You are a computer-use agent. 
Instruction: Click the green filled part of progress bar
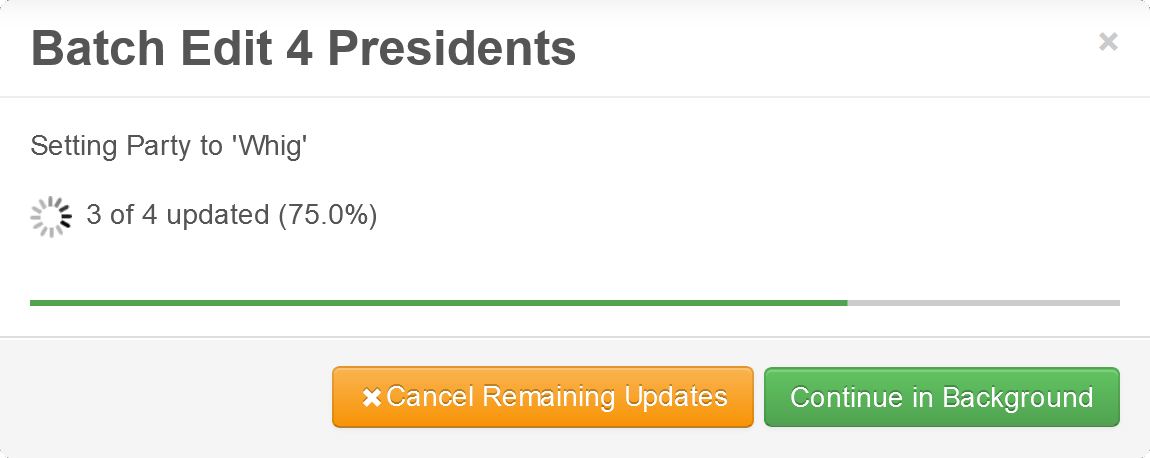pyautogui.click(x=438, y=302)
